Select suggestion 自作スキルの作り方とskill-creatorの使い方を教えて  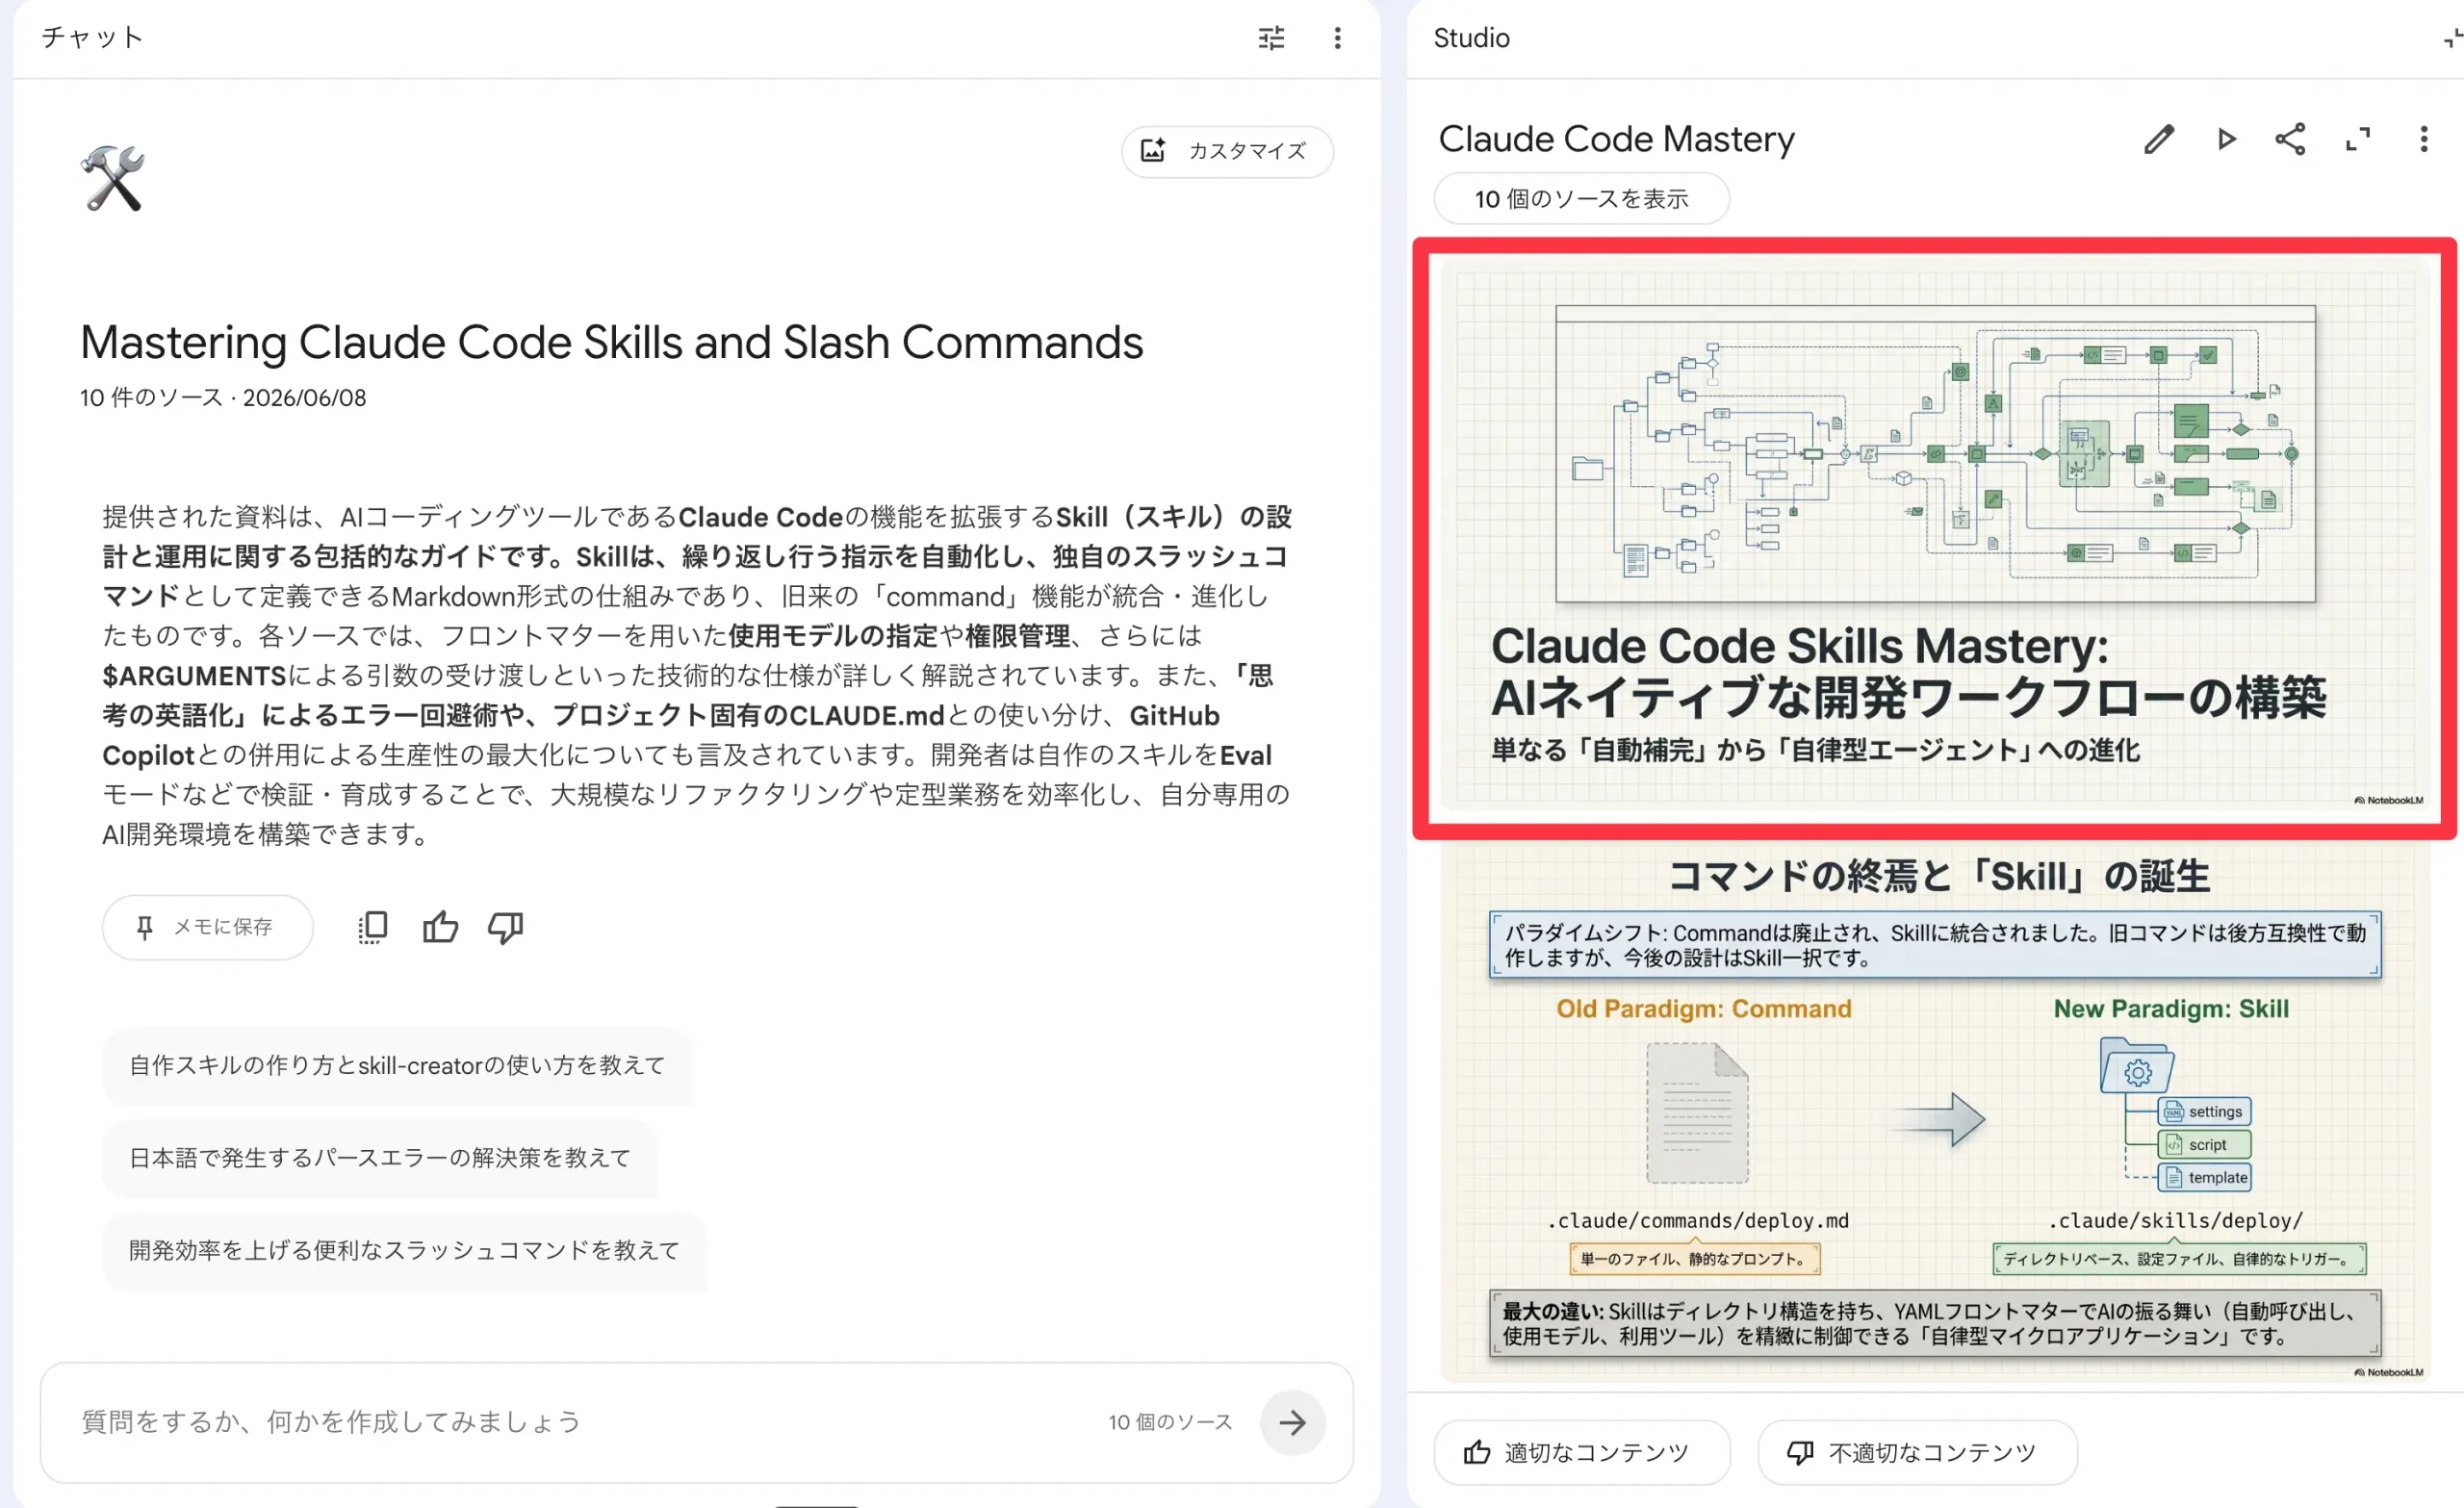coord(397,1065)
